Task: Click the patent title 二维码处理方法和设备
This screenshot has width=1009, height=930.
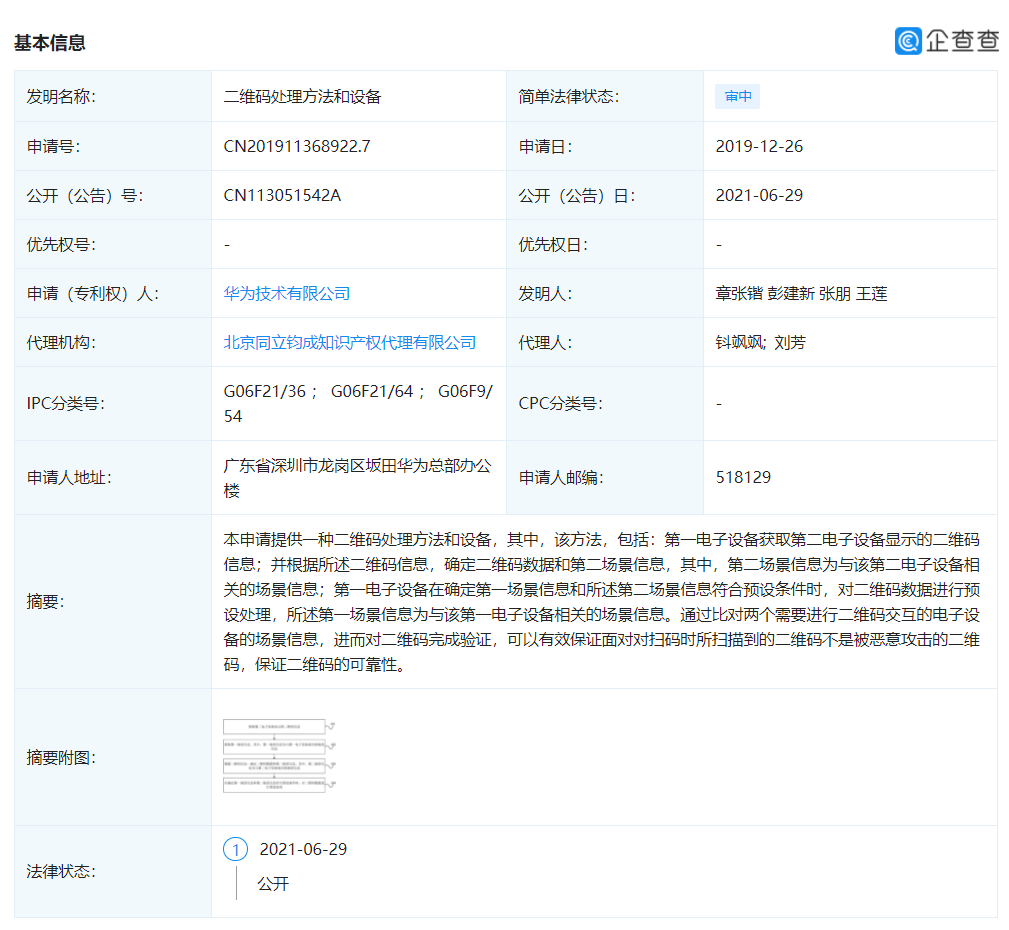Action: [302, 97]
